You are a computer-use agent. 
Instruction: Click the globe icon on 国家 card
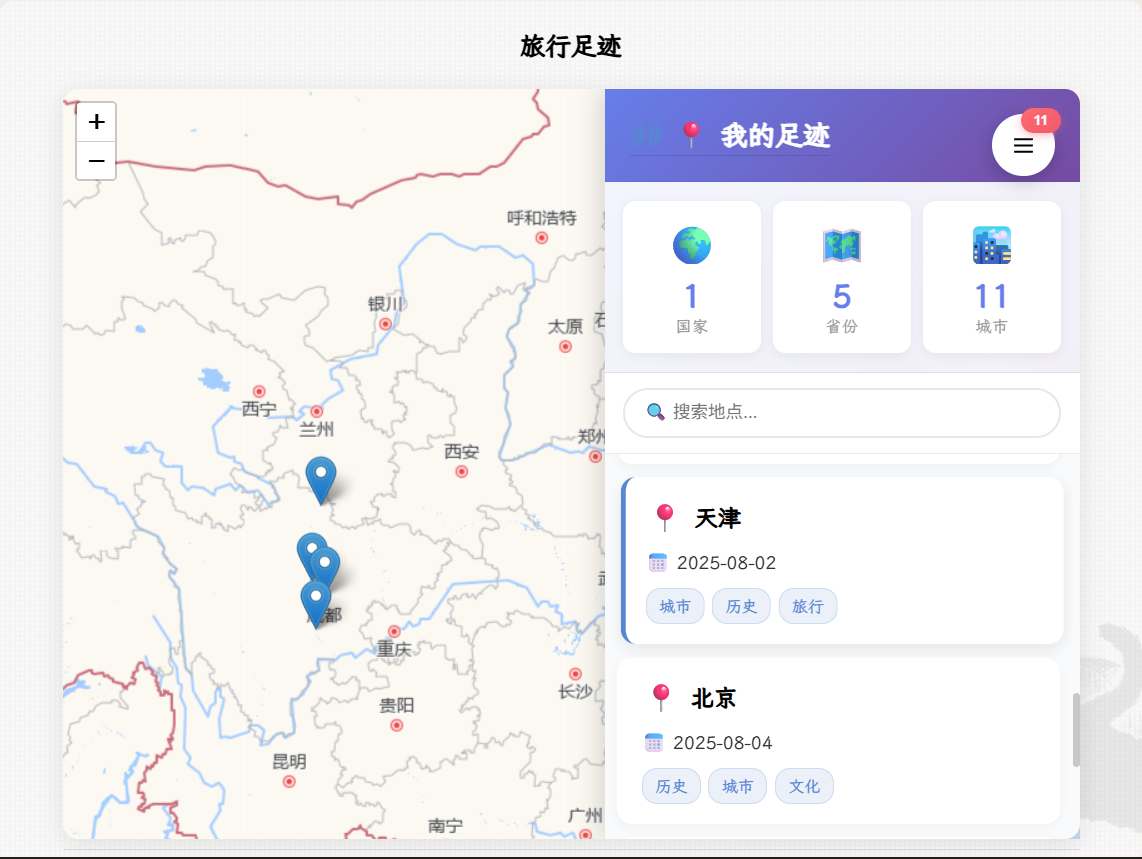click(x=692, y=246)
